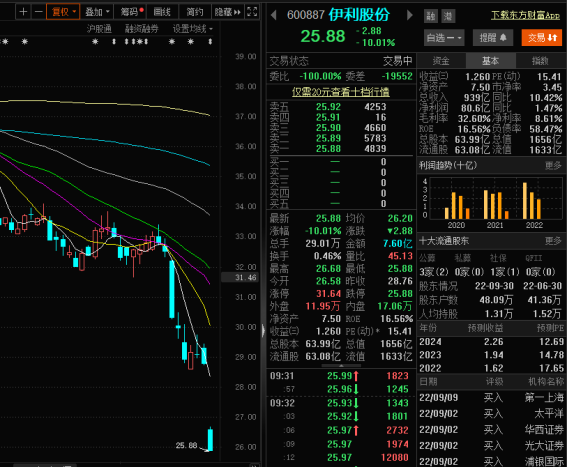Open the 叠加 overlay dropdown
The width and height of the screenshot is (567, 468).
tap(97, 12)
